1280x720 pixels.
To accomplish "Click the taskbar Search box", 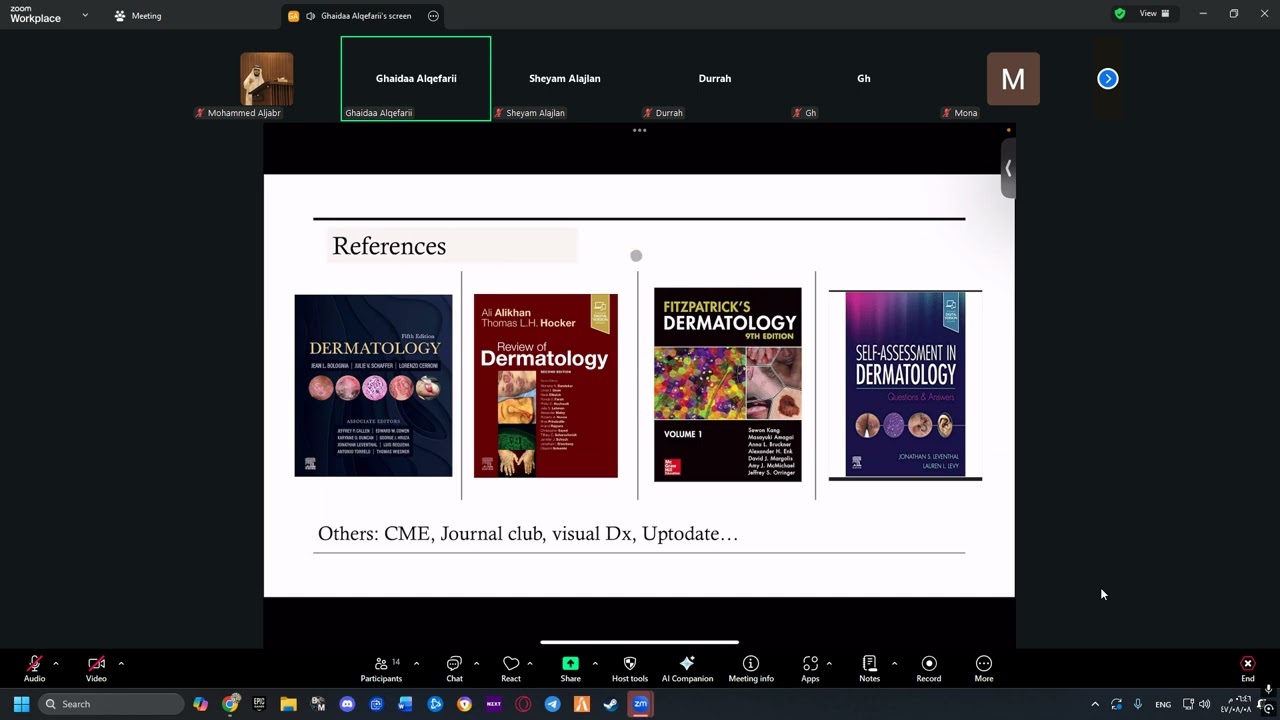I will 112,704.
